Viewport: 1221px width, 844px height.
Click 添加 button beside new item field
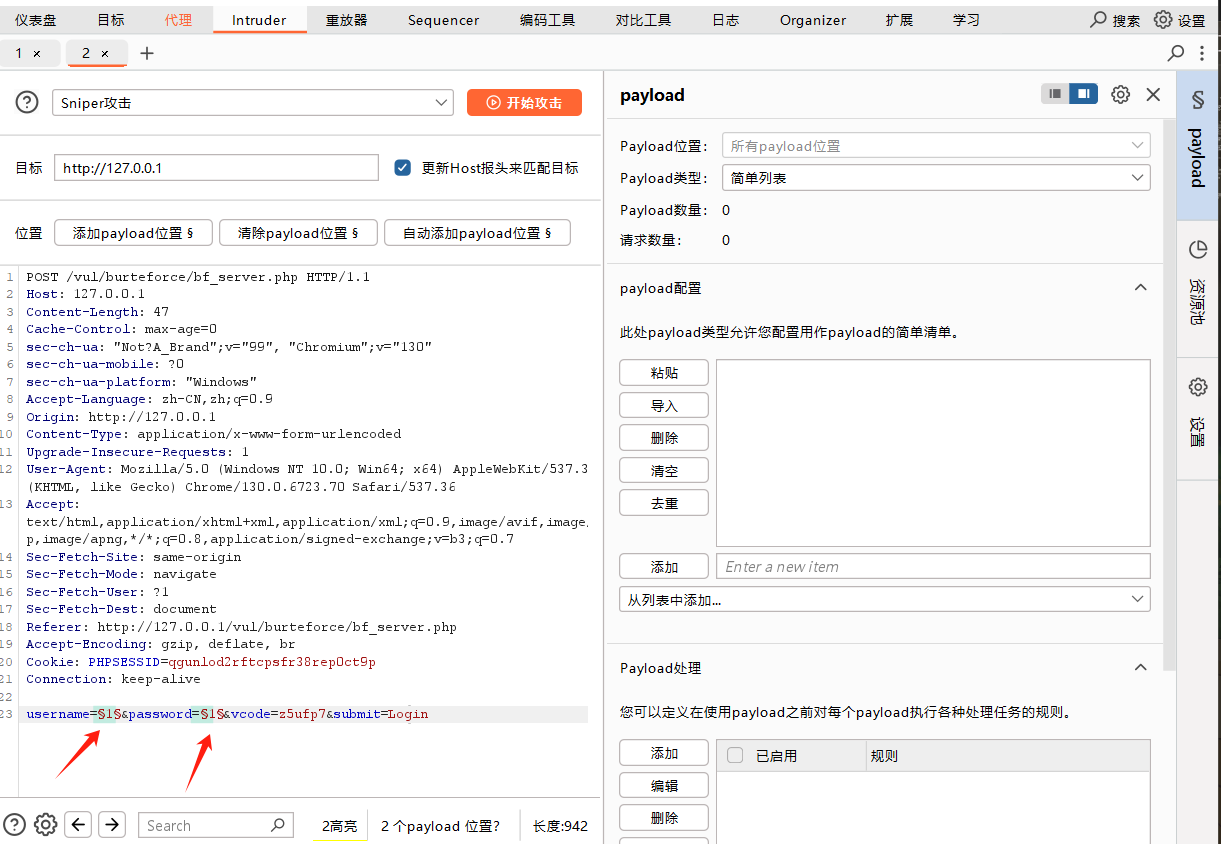click(x=664, y=566)
